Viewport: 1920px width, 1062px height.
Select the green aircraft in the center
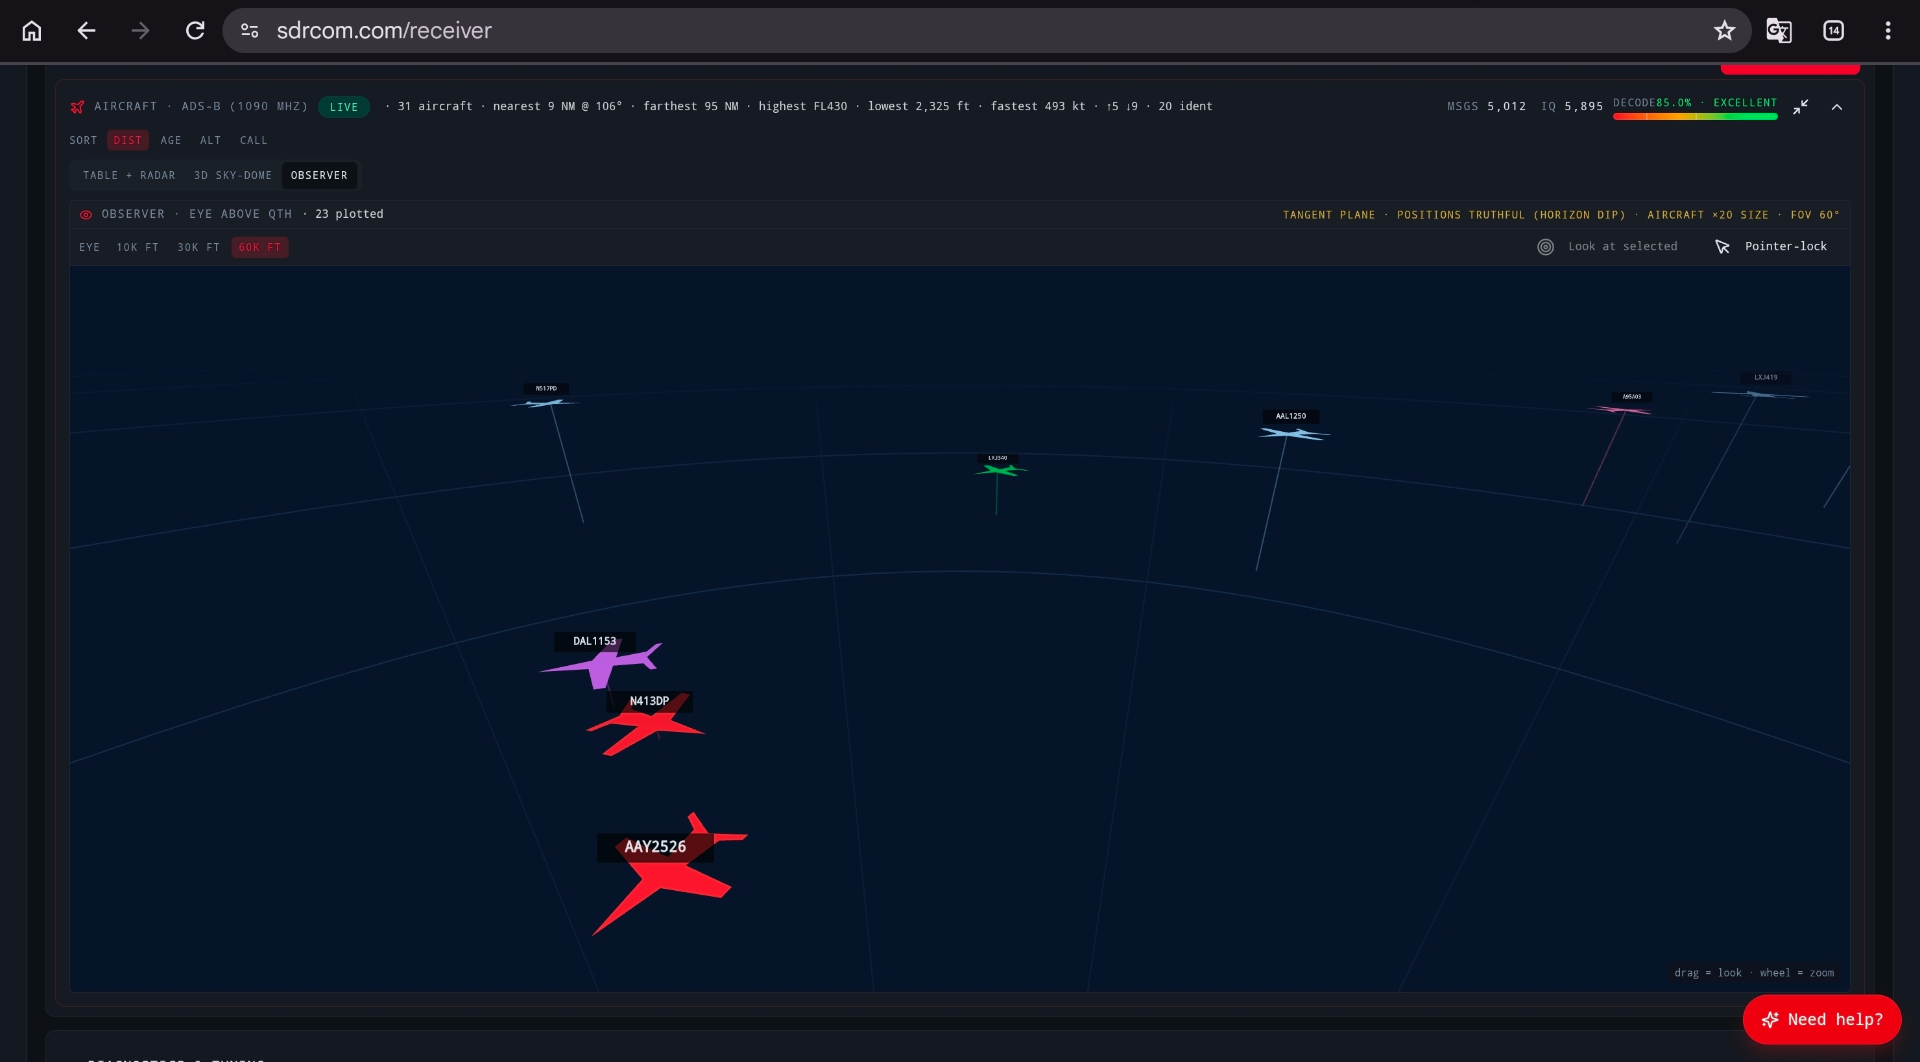coord(999,469)
